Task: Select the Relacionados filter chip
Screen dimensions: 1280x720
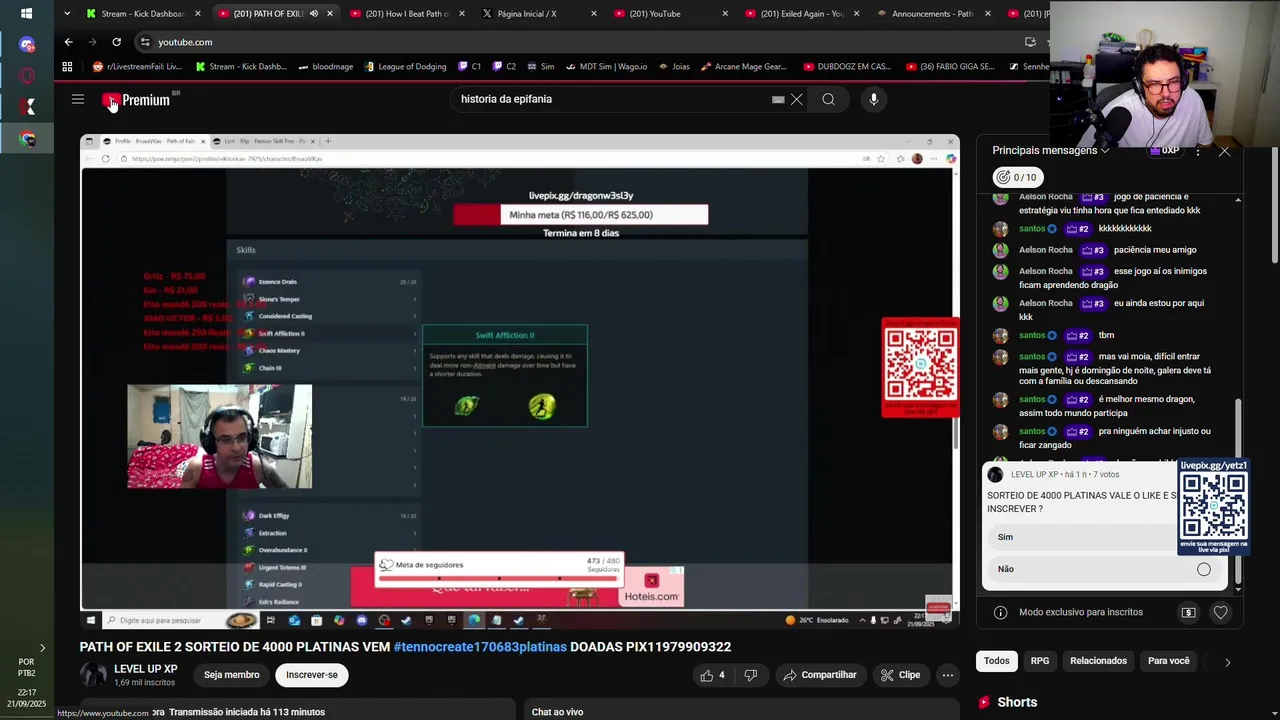Action: tap(1098, 661)
